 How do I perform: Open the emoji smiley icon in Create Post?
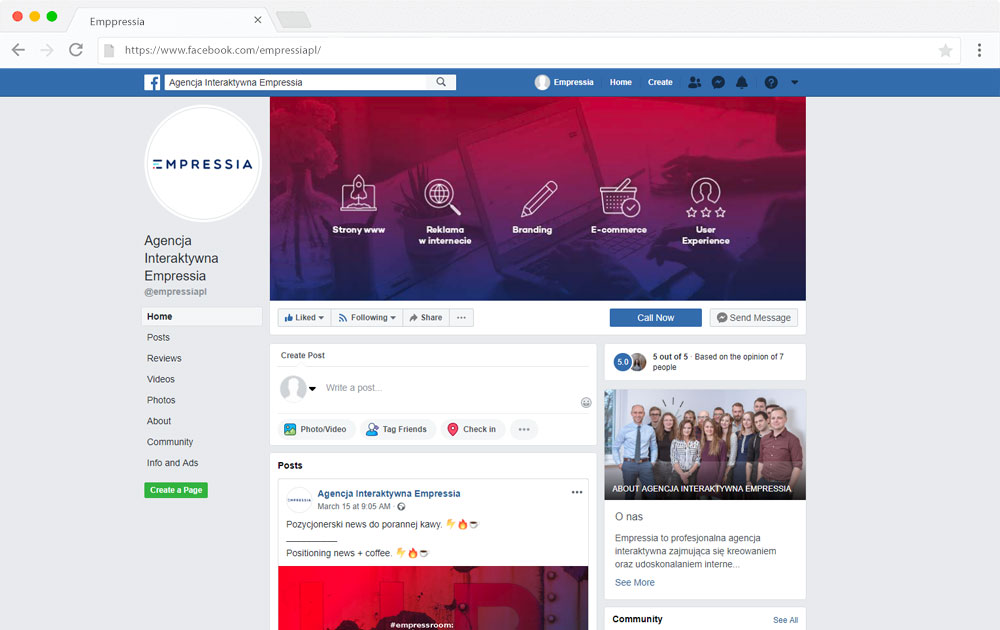click(x=586, y=402)
